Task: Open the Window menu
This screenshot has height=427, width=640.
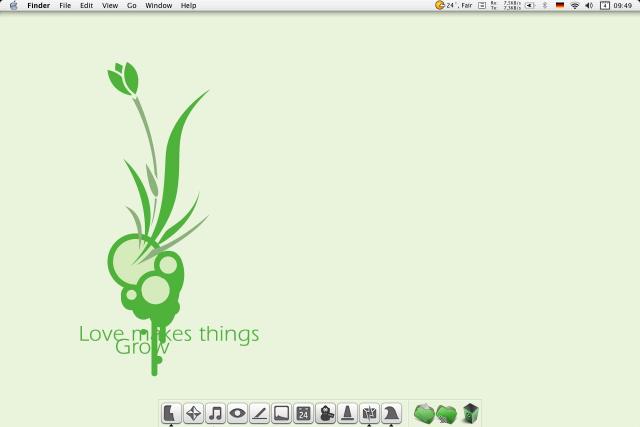Action: (158, 5)
